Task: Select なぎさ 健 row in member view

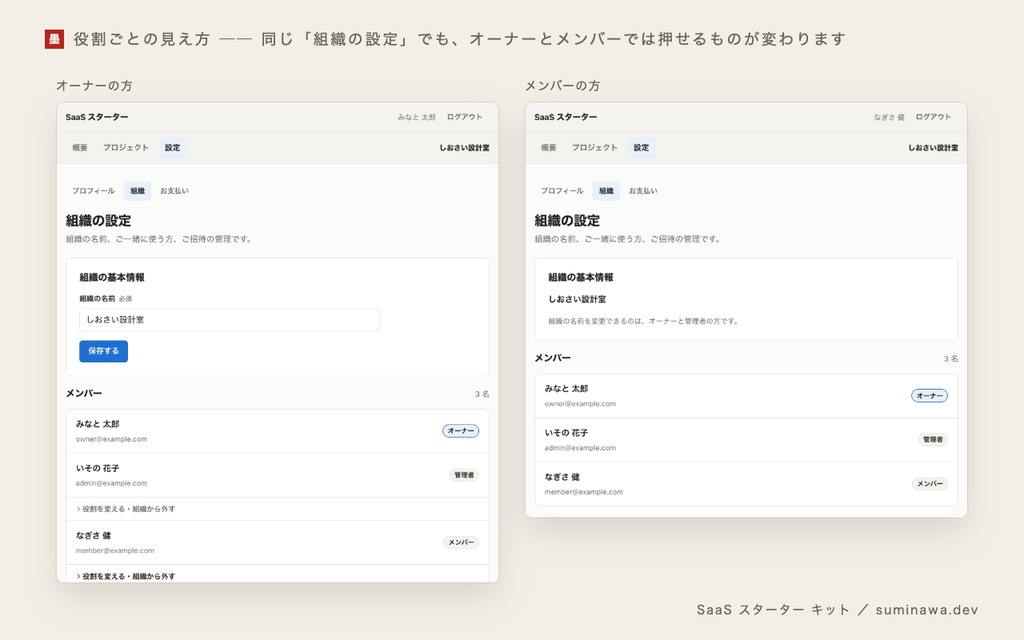Action: tap(746, 484)
